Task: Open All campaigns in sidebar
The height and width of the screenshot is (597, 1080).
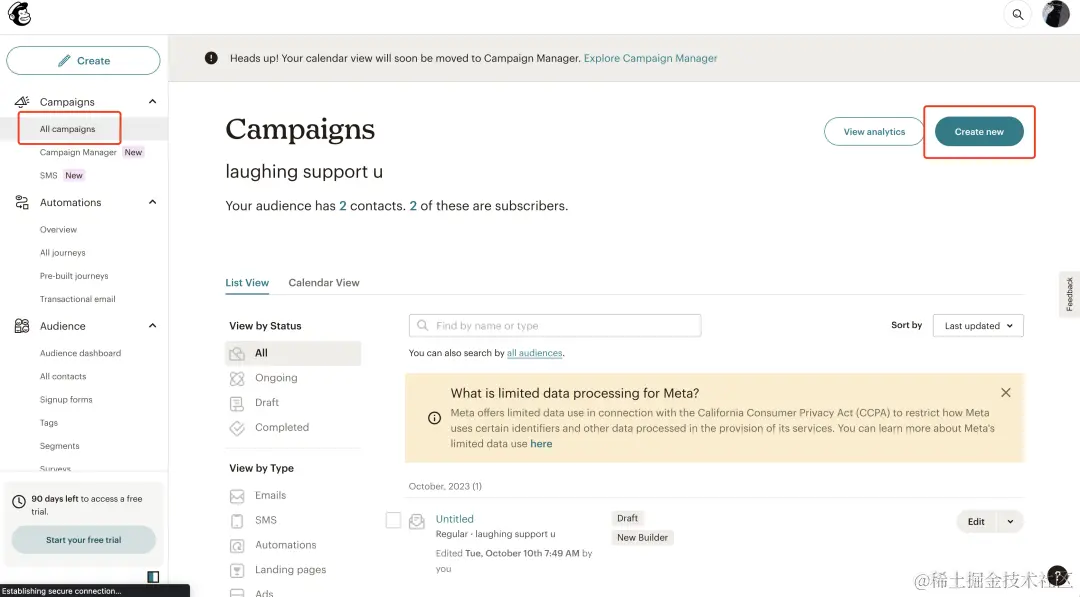Action: click(x=68, y=129)
